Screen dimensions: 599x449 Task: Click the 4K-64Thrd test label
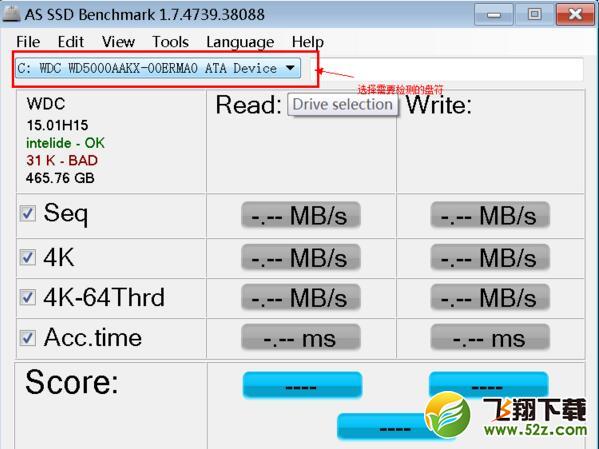[104, 297]
